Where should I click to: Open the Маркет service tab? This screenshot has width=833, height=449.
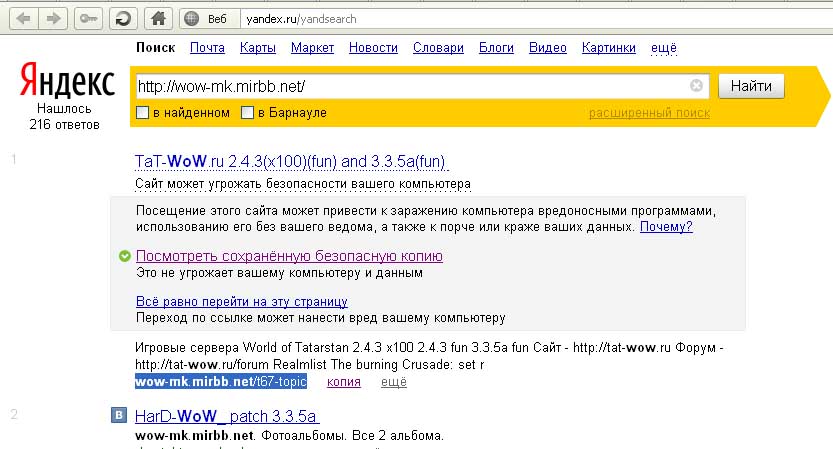click(312, 48)
